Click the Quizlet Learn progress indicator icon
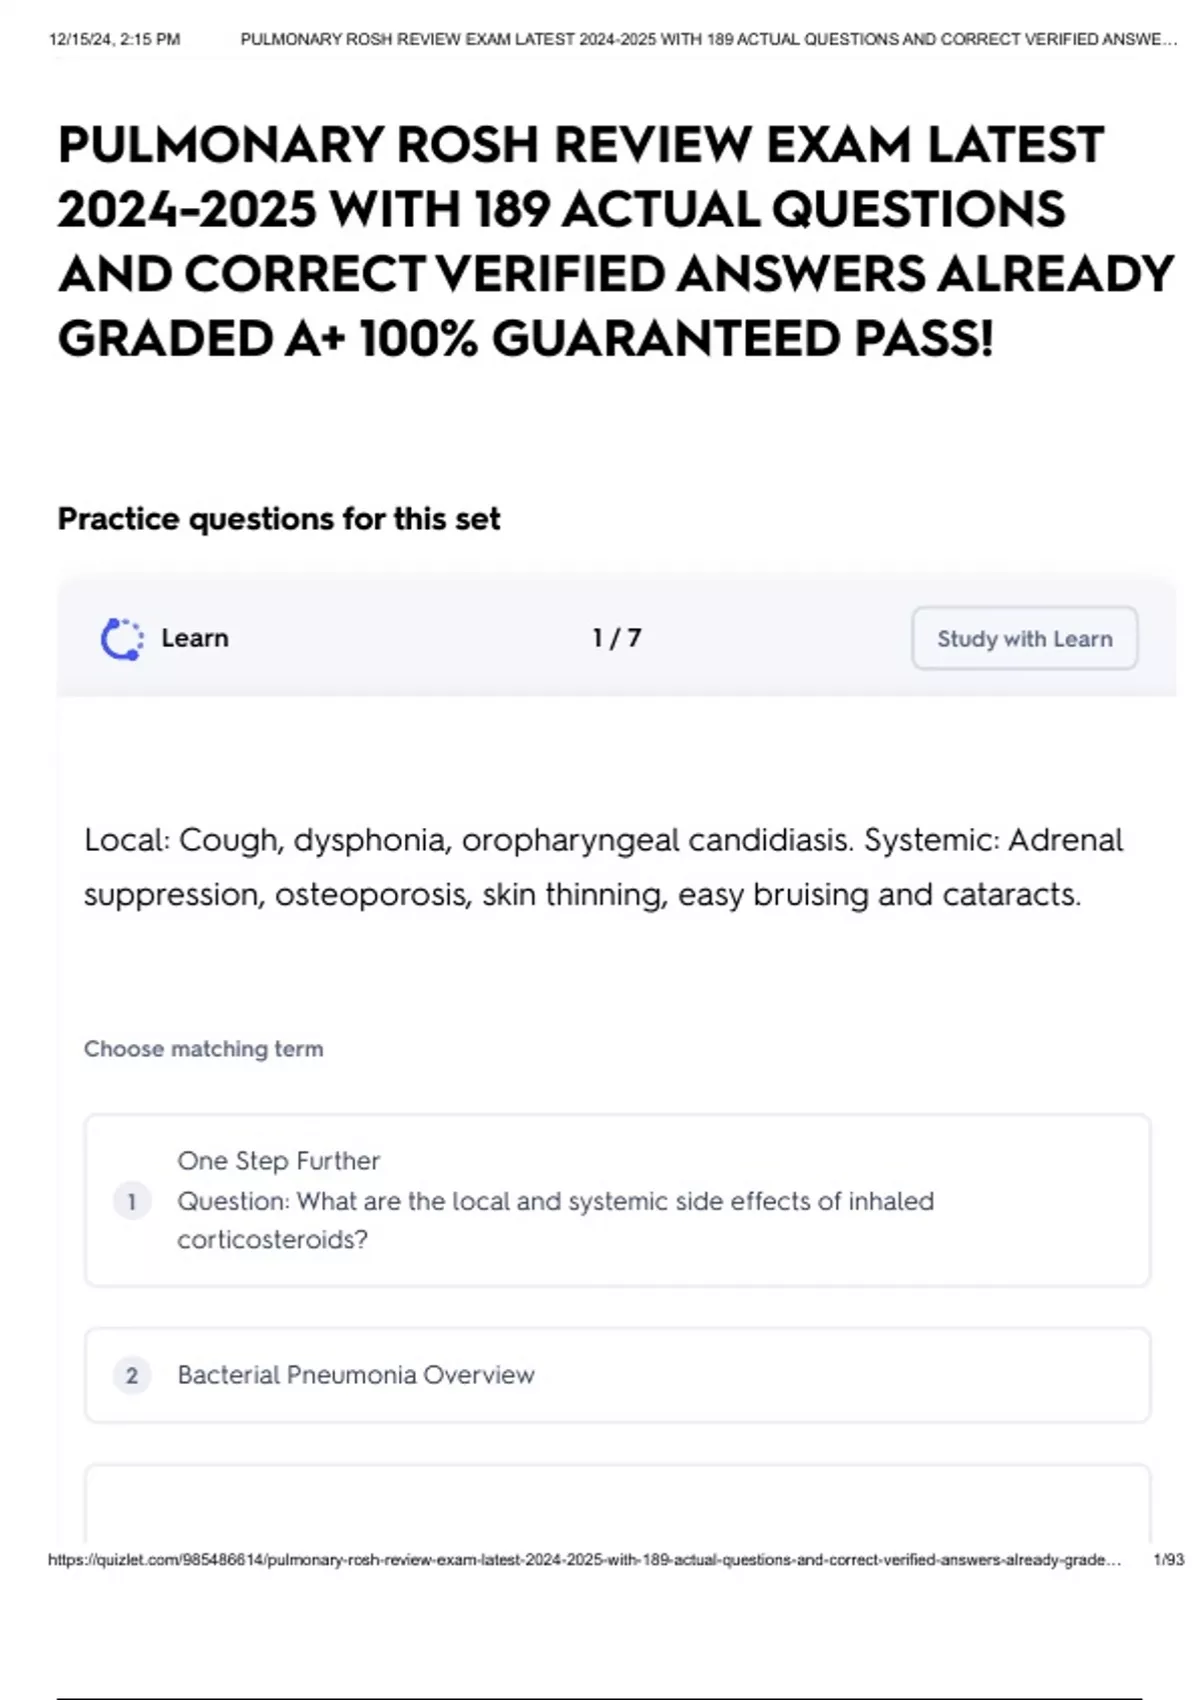The image size is (1200, 1700). [123, 637]
